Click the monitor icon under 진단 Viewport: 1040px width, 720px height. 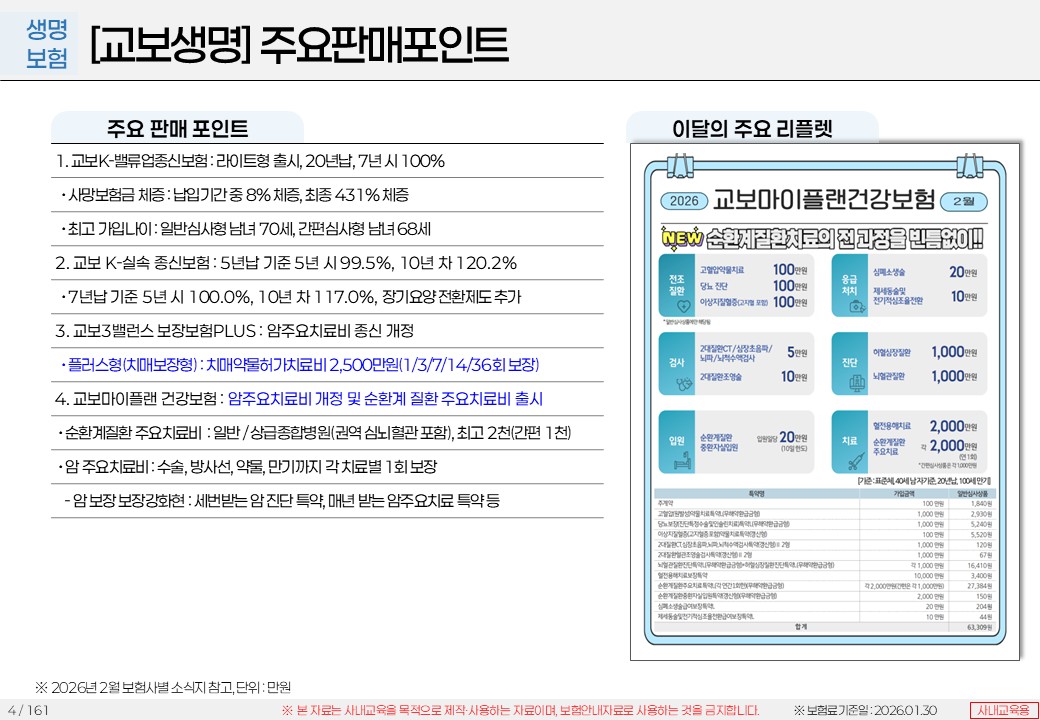point(855,382)
